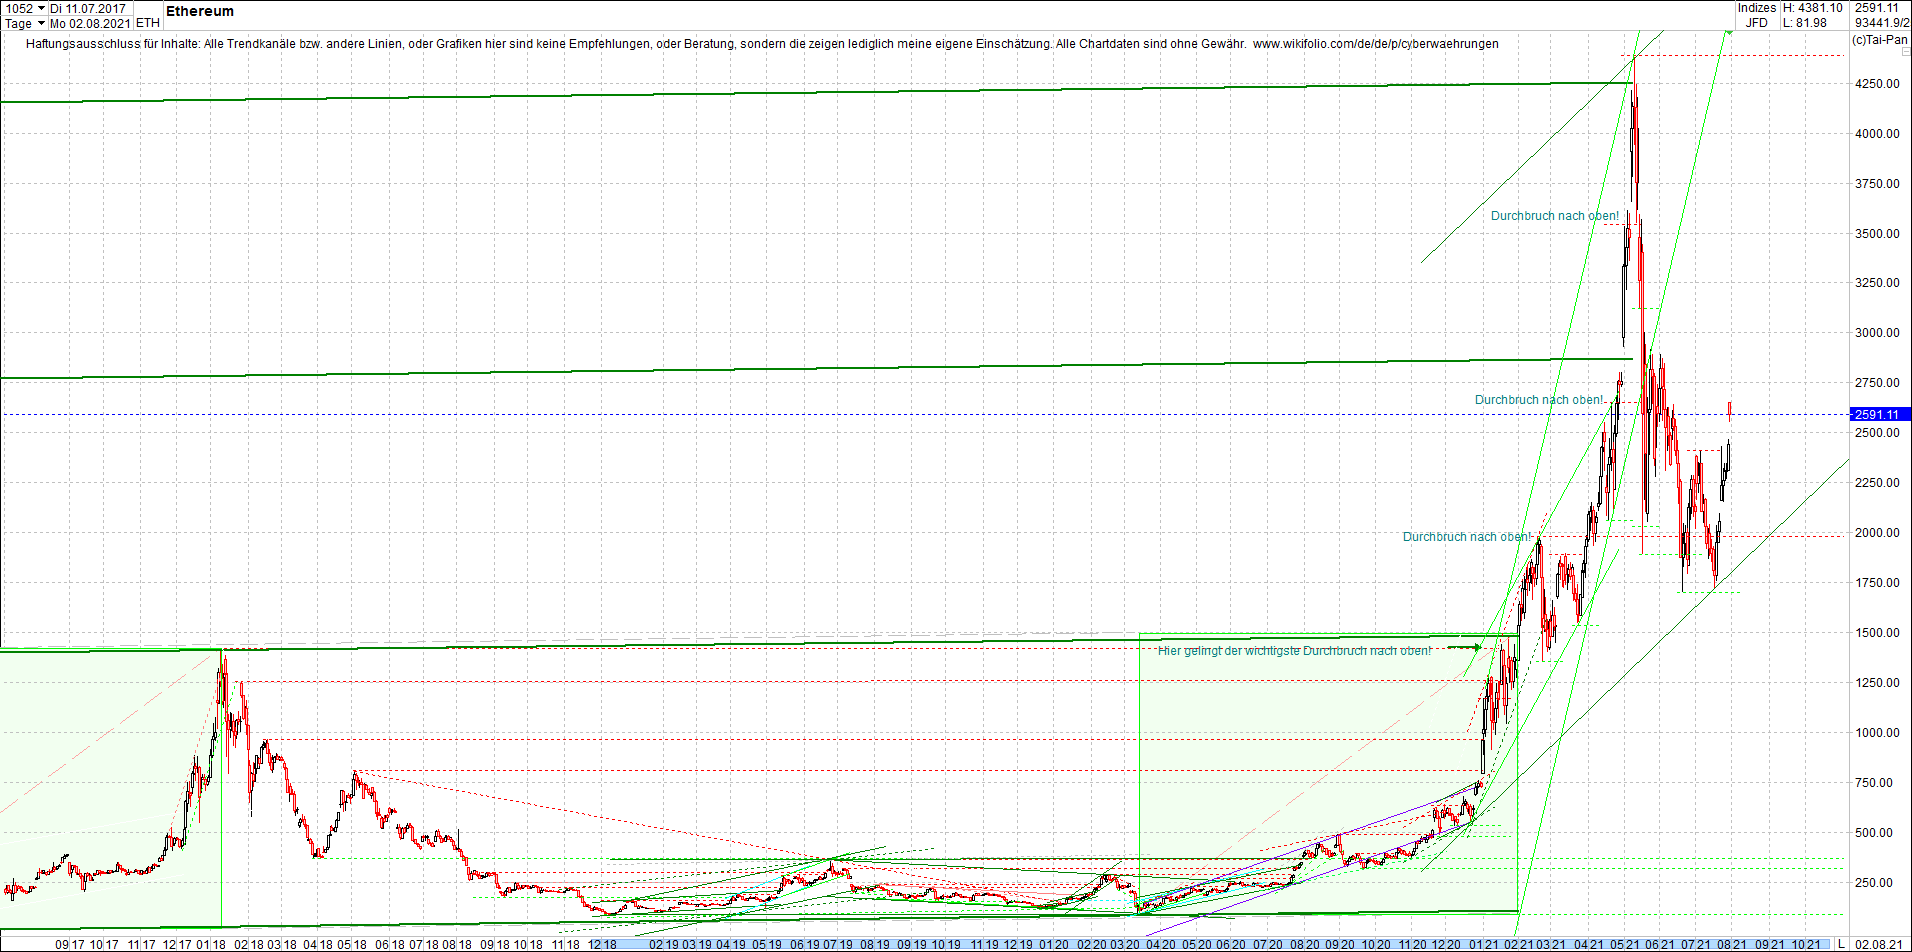Click the topmost Durchbruch nach oben annotation
Viewport: 1912px width, 952px height.
[x=1554, y=215]
